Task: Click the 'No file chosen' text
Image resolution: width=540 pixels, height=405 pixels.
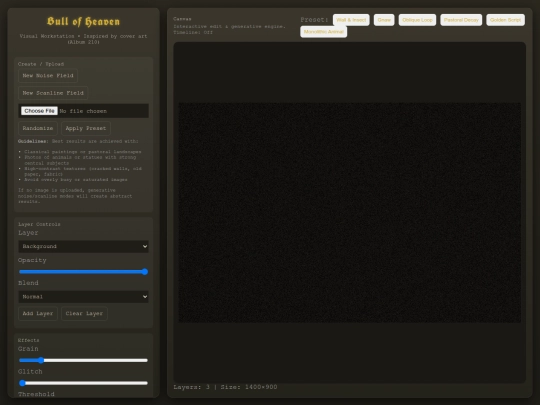Action: (x=83, y=111)
